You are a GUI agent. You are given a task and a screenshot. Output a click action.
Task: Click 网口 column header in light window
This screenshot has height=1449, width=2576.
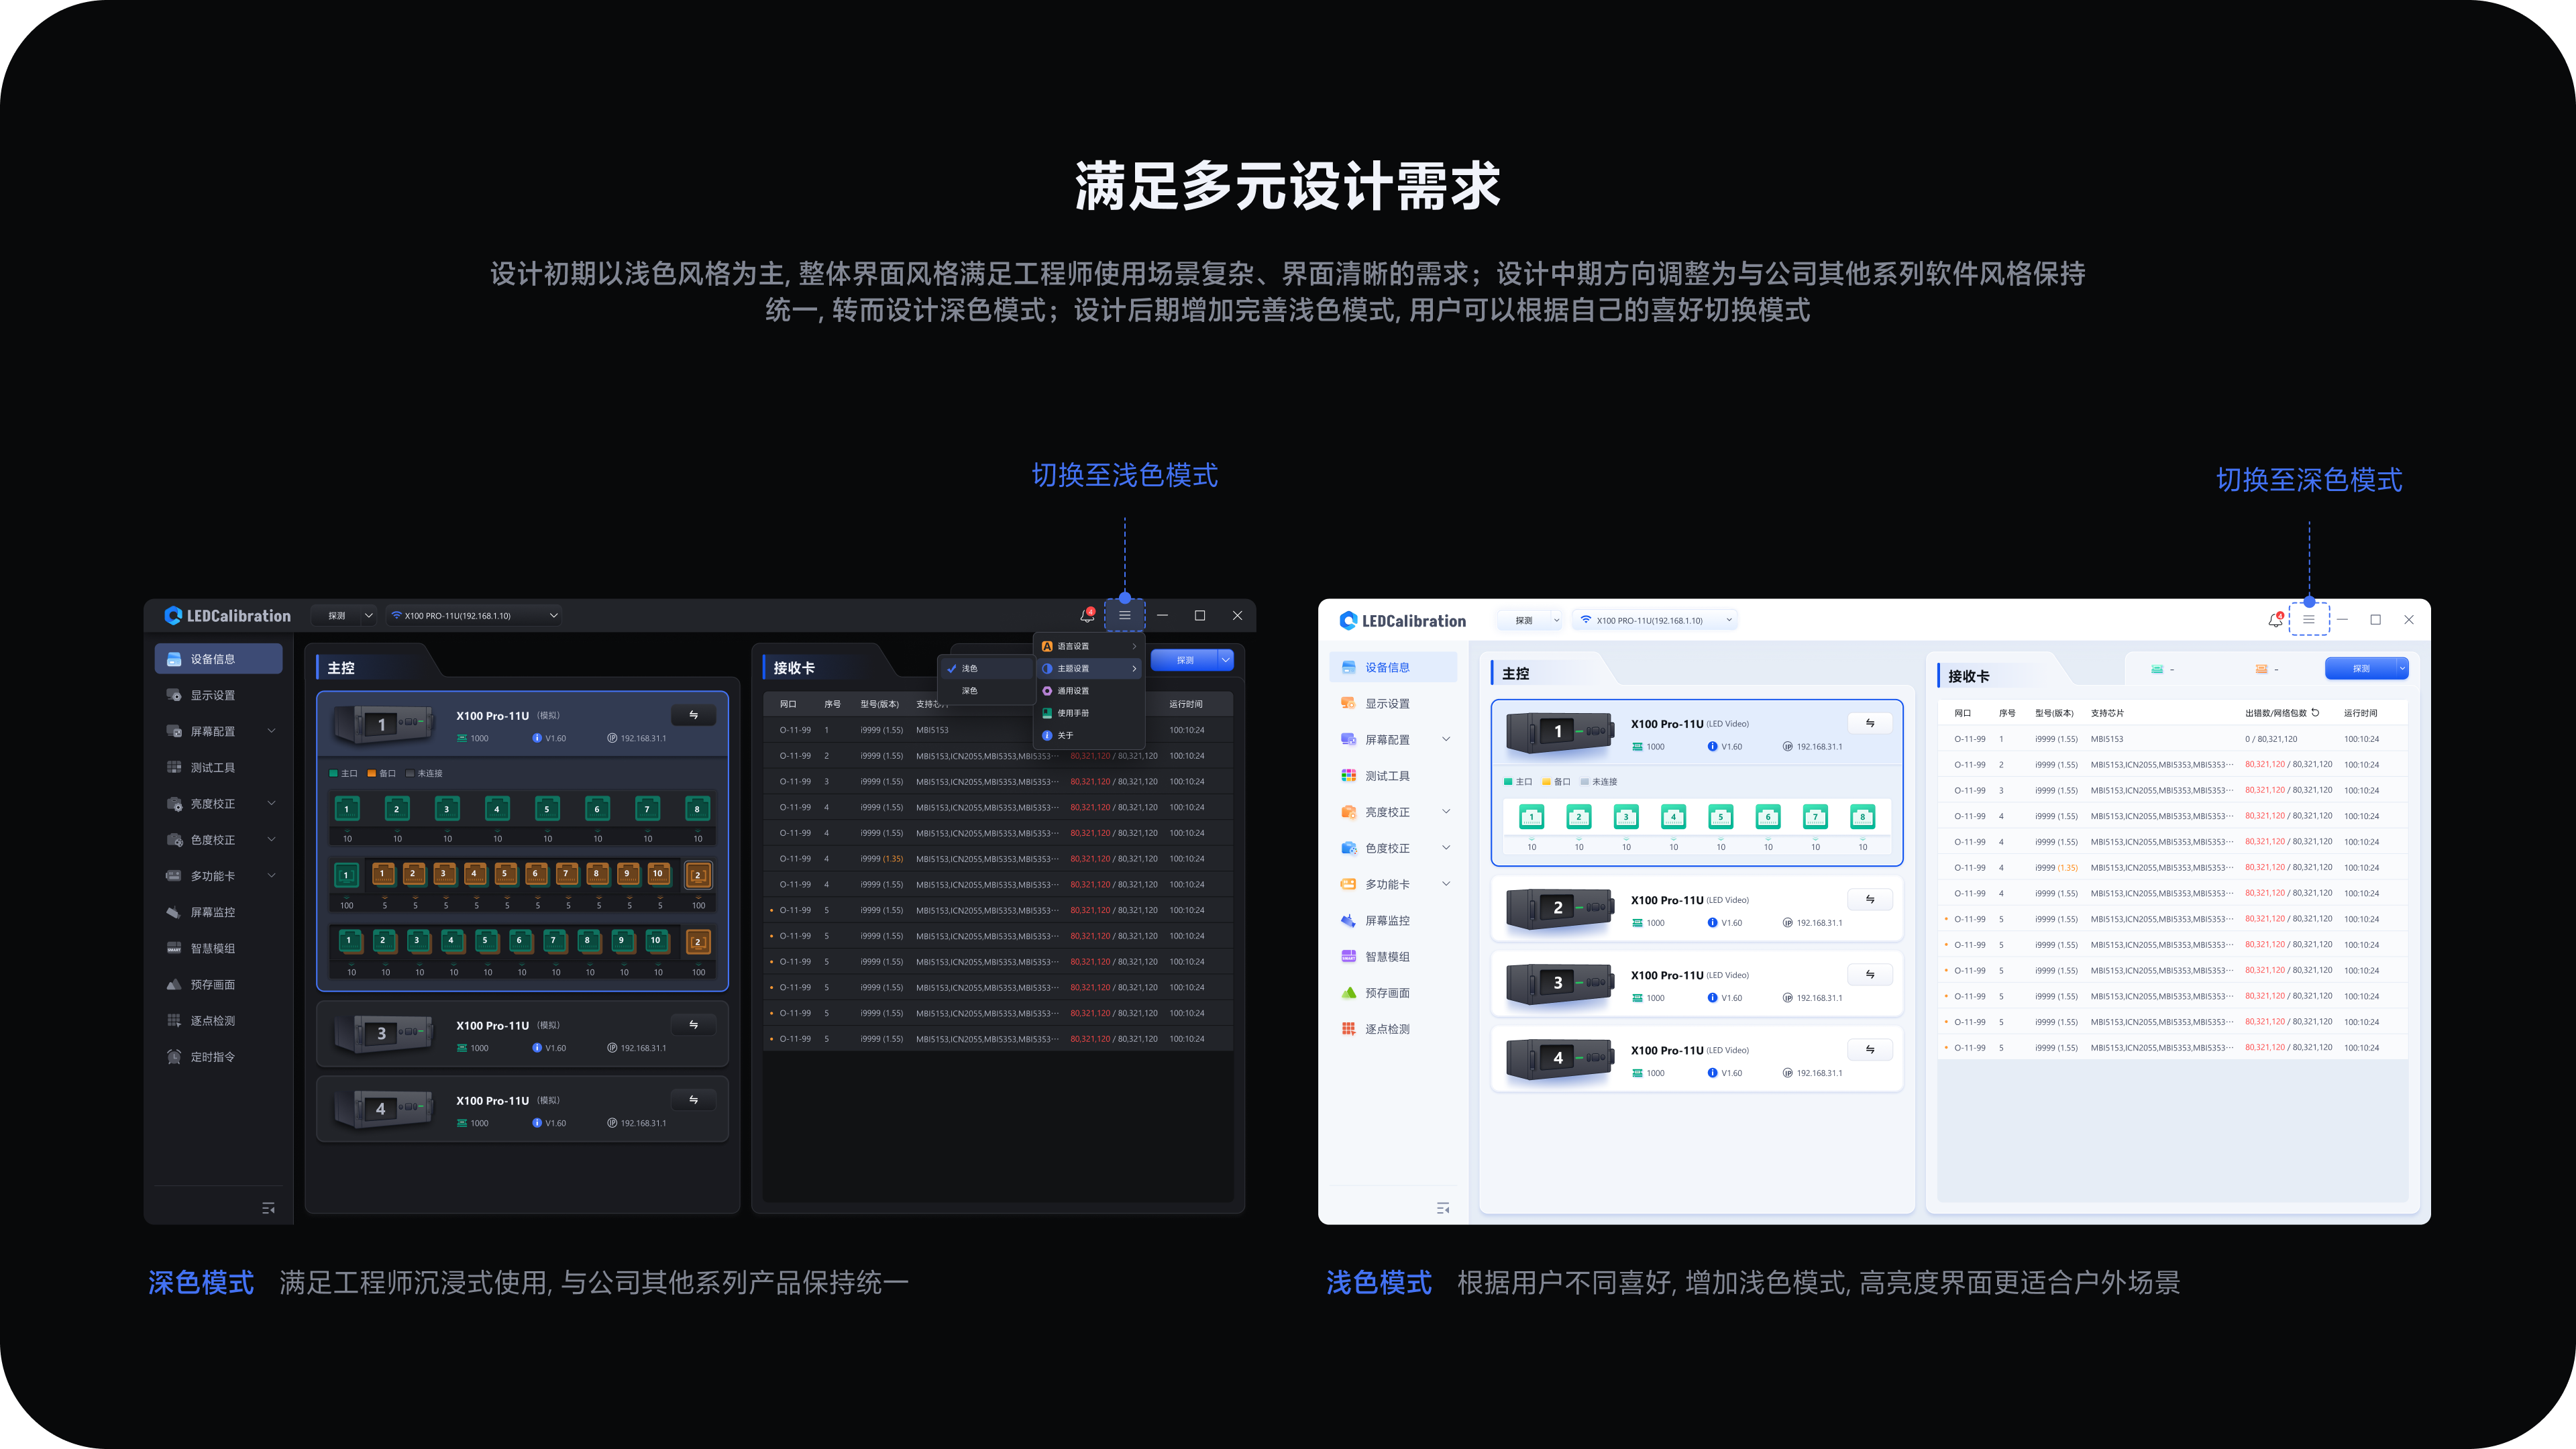click(1962, 713)
